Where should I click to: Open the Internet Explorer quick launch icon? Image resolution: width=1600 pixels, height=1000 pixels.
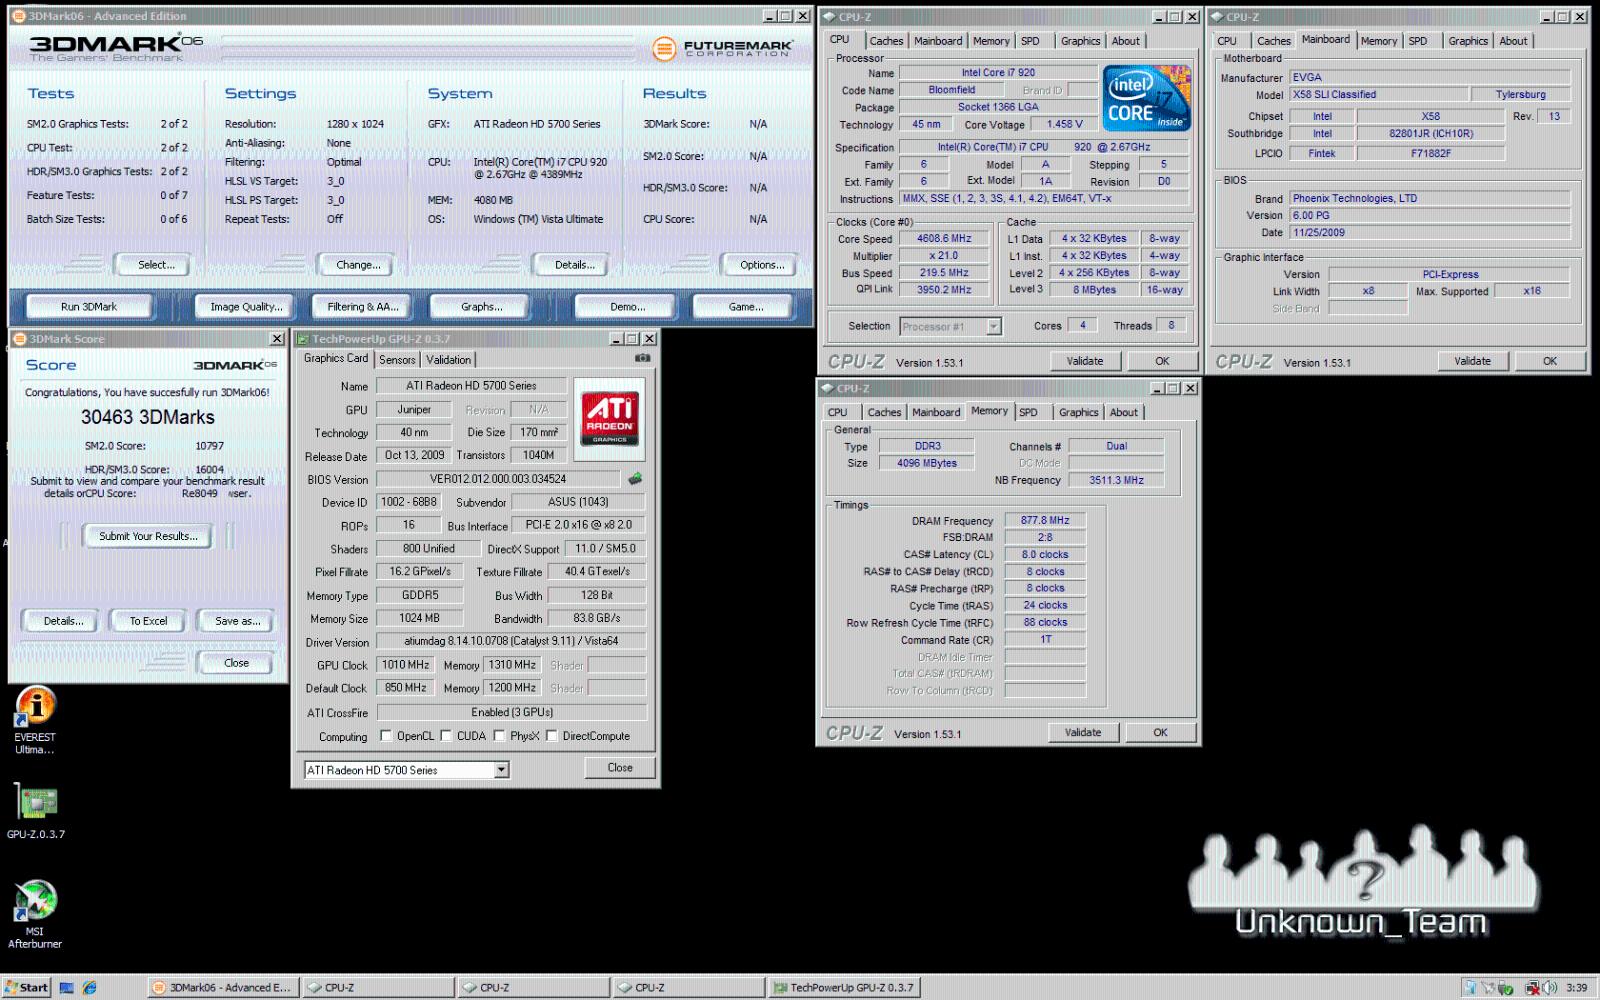(90, 987)
